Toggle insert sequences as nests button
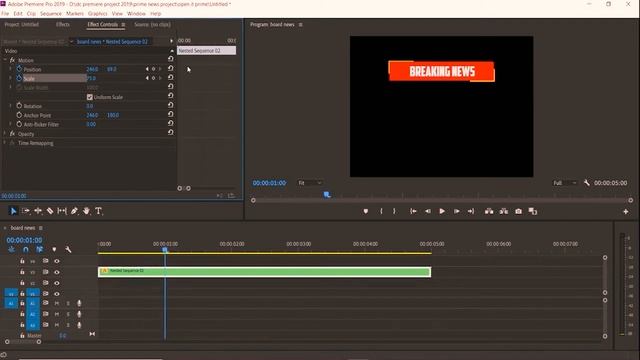 (11, 249)
